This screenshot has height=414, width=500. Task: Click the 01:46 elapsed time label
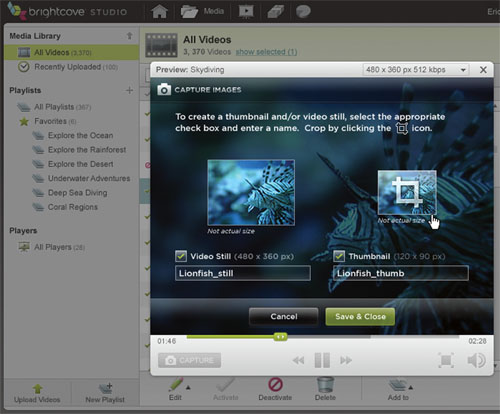click(x=167, y=341)
